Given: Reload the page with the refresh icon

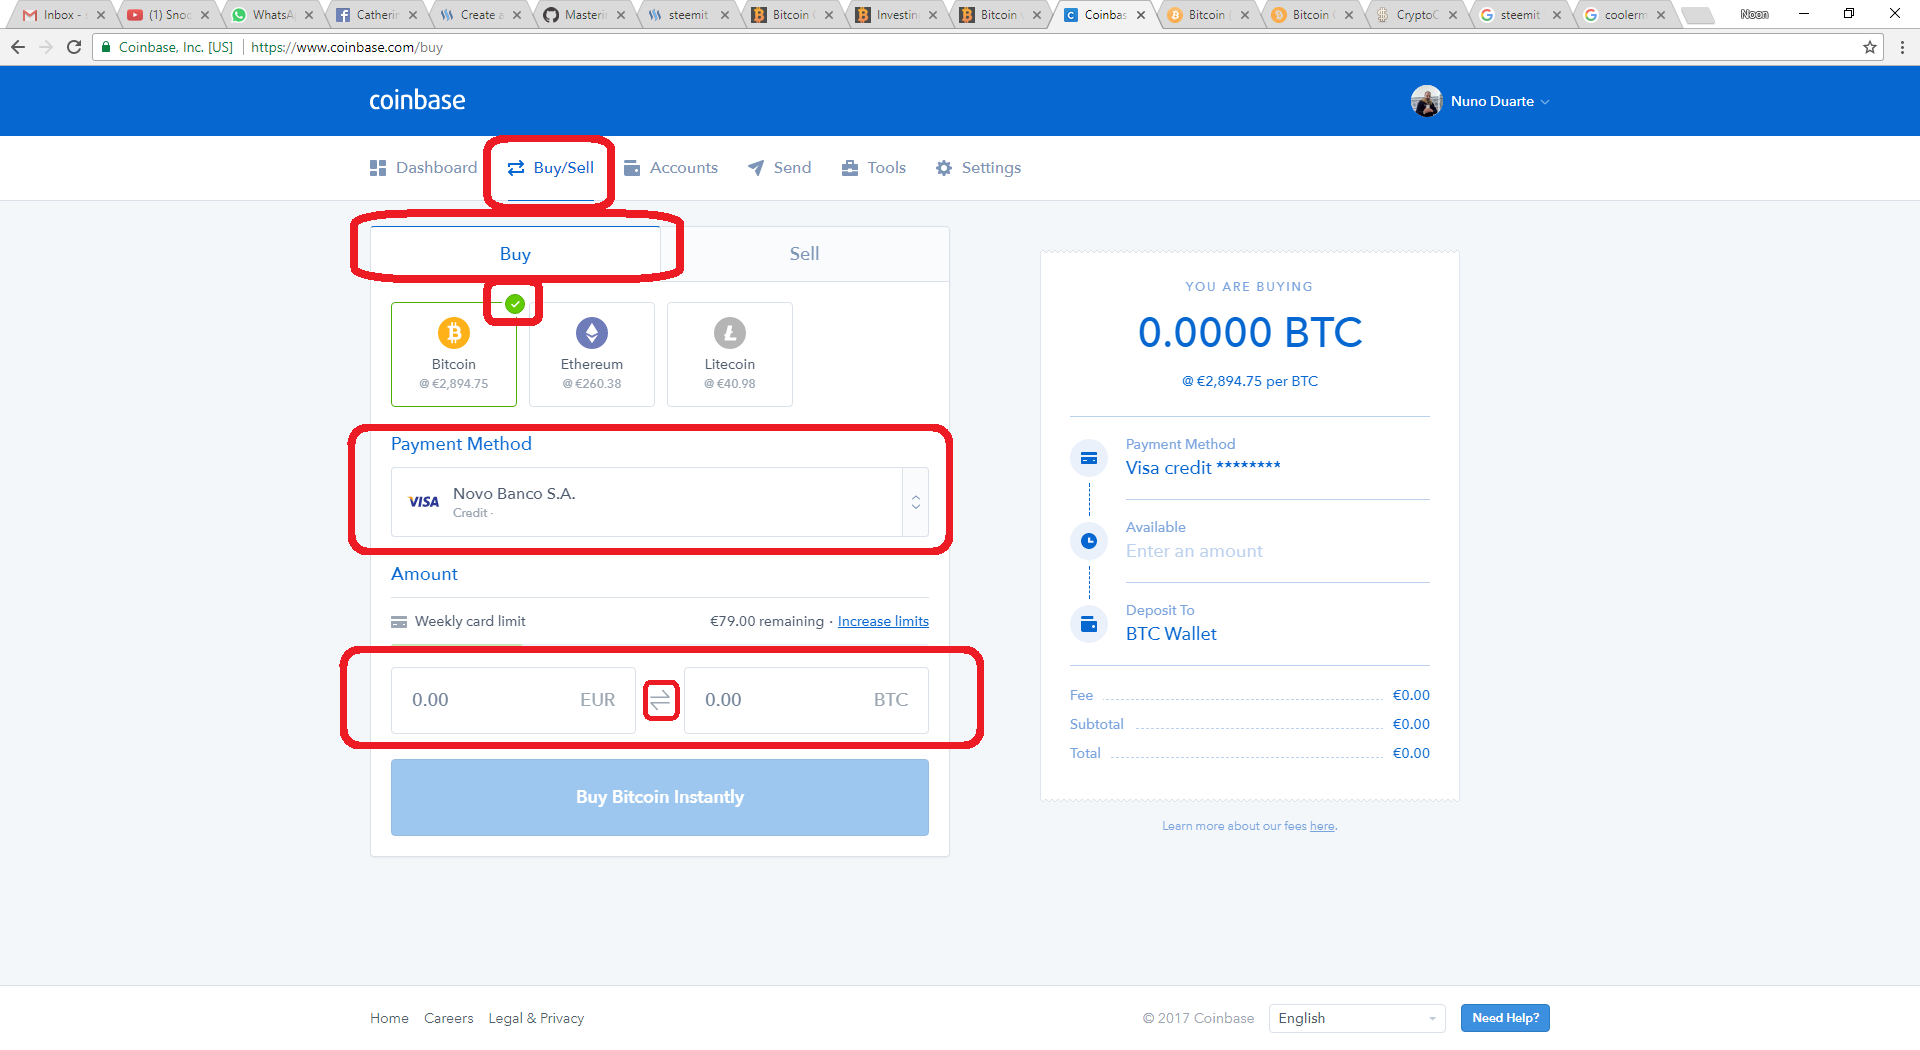Looking at the screenshot, I should pyautogui.click(x=74, y=47).
